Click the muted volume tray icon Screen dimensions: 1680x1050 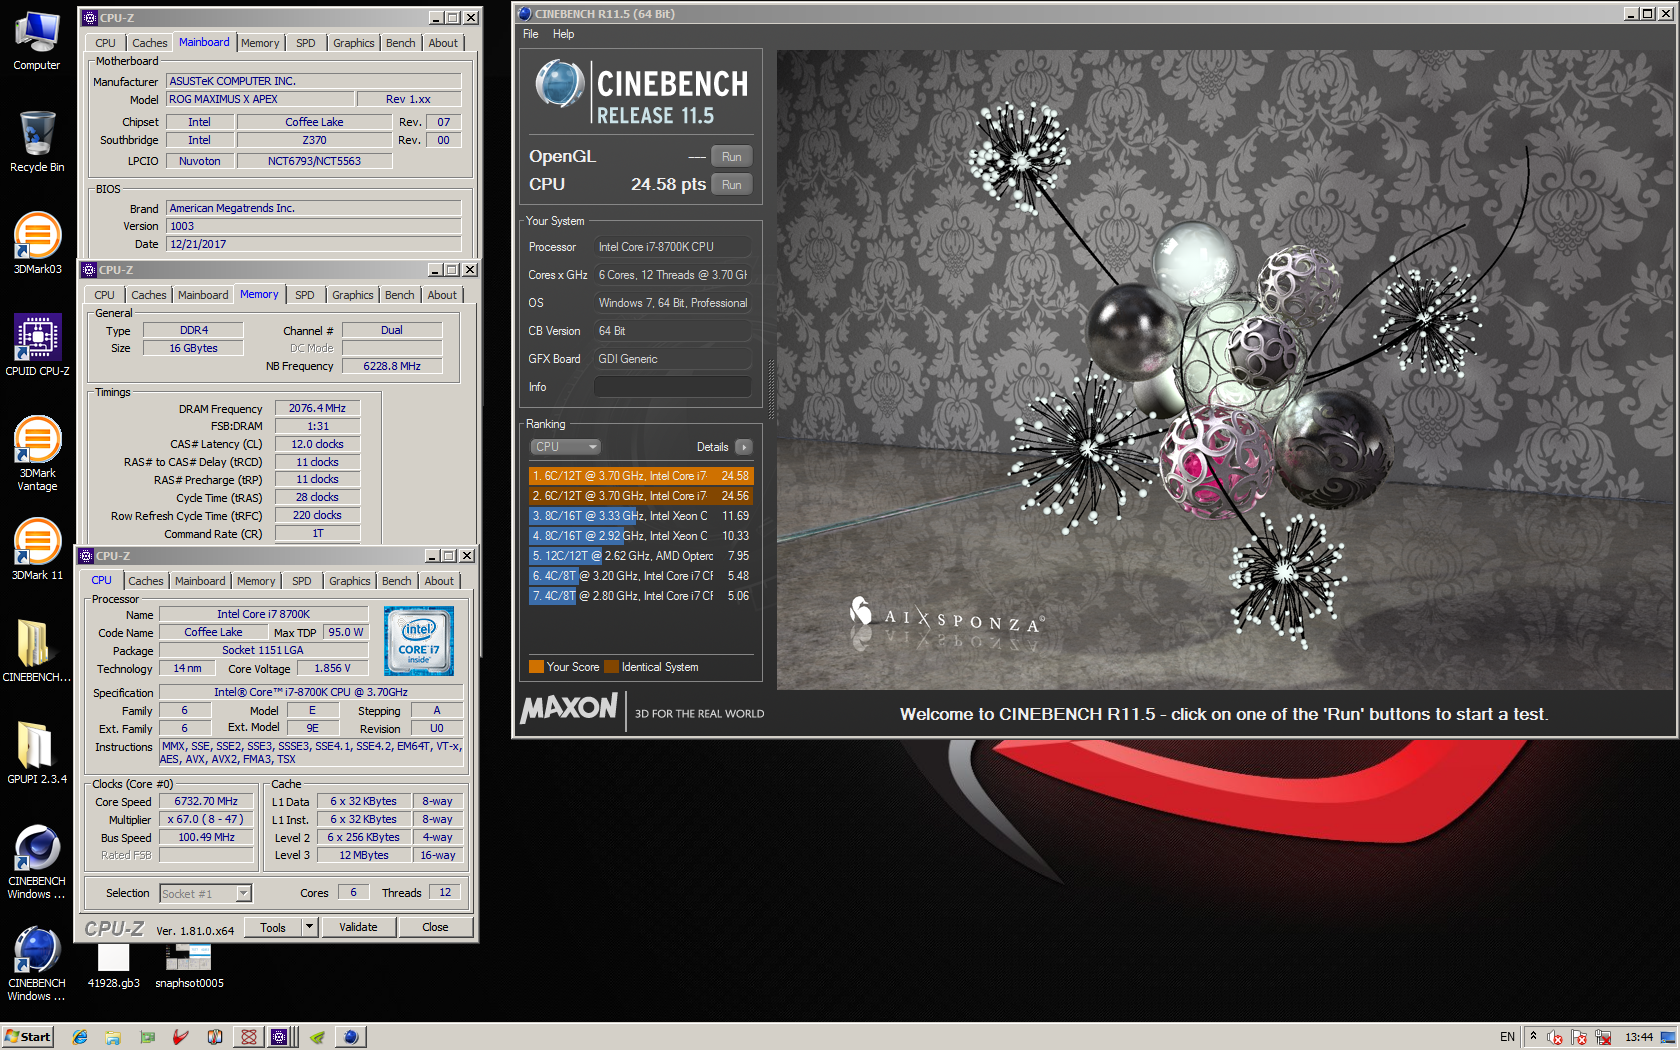pyautogui.click(x=1555, y=1037)
